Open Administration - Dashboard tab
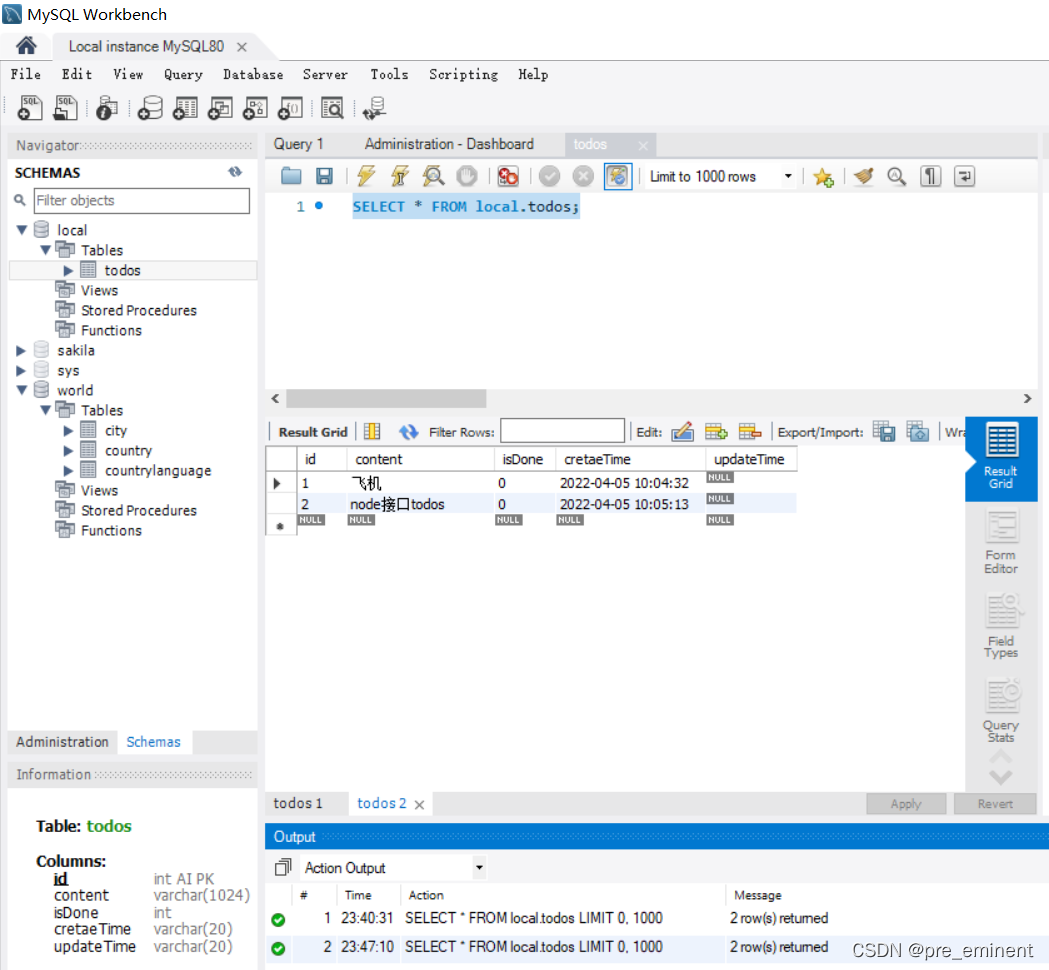The width and height of the screenshot is (1049, 970). click(449, 144)
